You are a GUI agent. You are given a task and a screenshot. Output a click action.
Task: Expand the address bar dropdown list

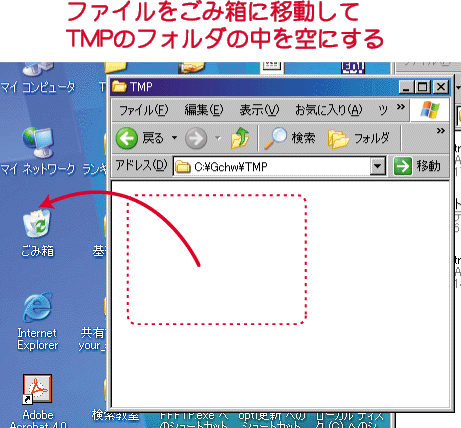(377, 166)
